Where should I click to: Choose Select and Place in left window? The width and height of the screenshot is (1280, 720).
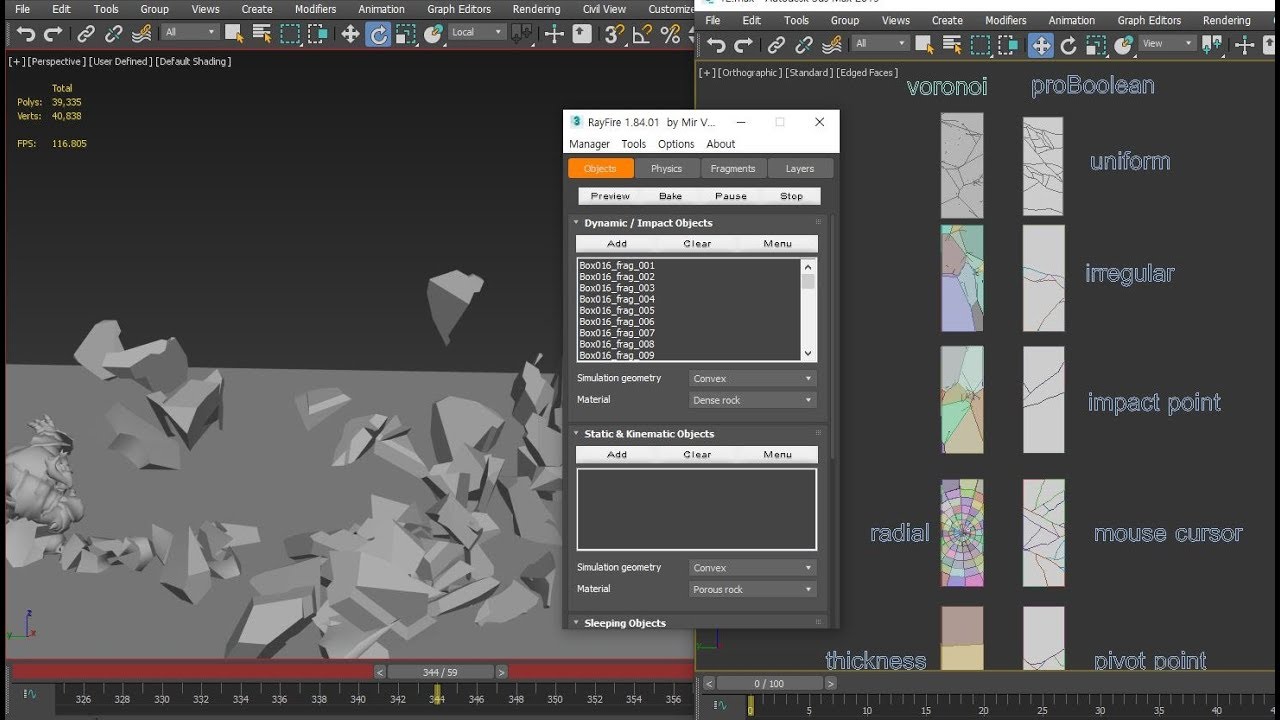436,34
